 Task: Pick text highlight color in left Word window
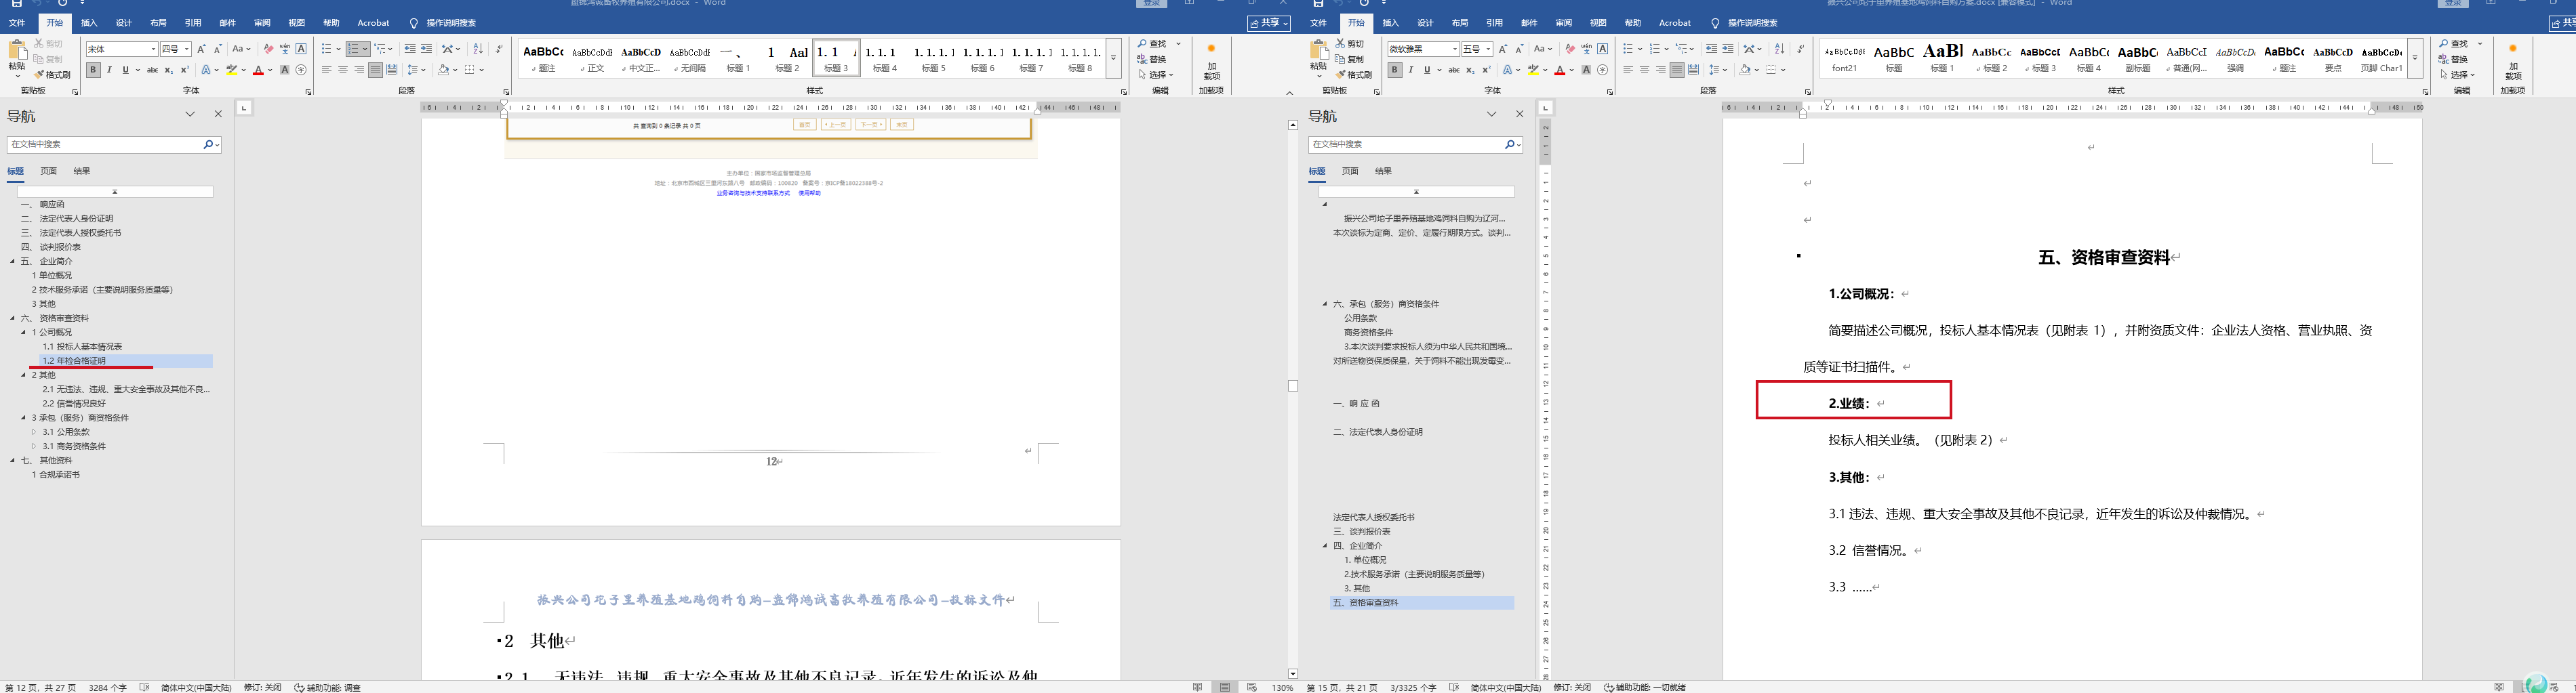pyautogui.click(x=231, y=70)
